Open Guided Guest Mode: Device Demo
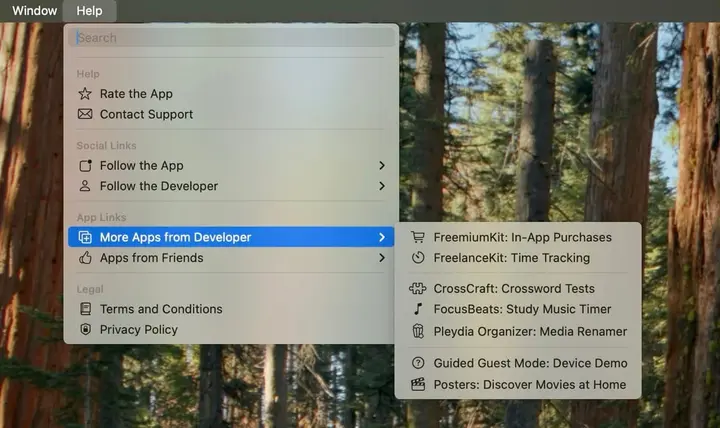The width and height of the screenshot is (720, 428). 518,363
